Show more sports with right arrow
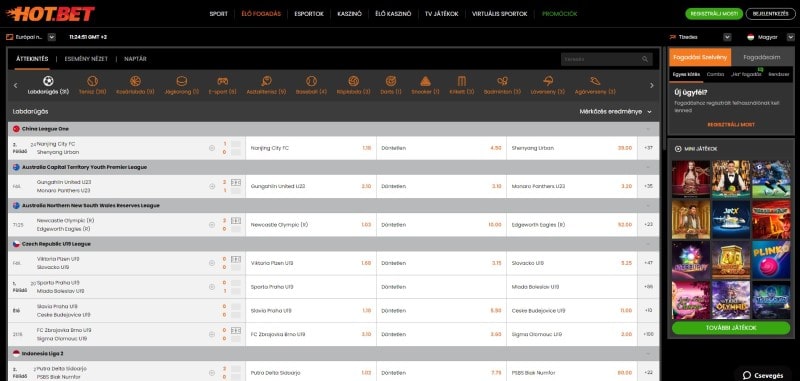 652,85
